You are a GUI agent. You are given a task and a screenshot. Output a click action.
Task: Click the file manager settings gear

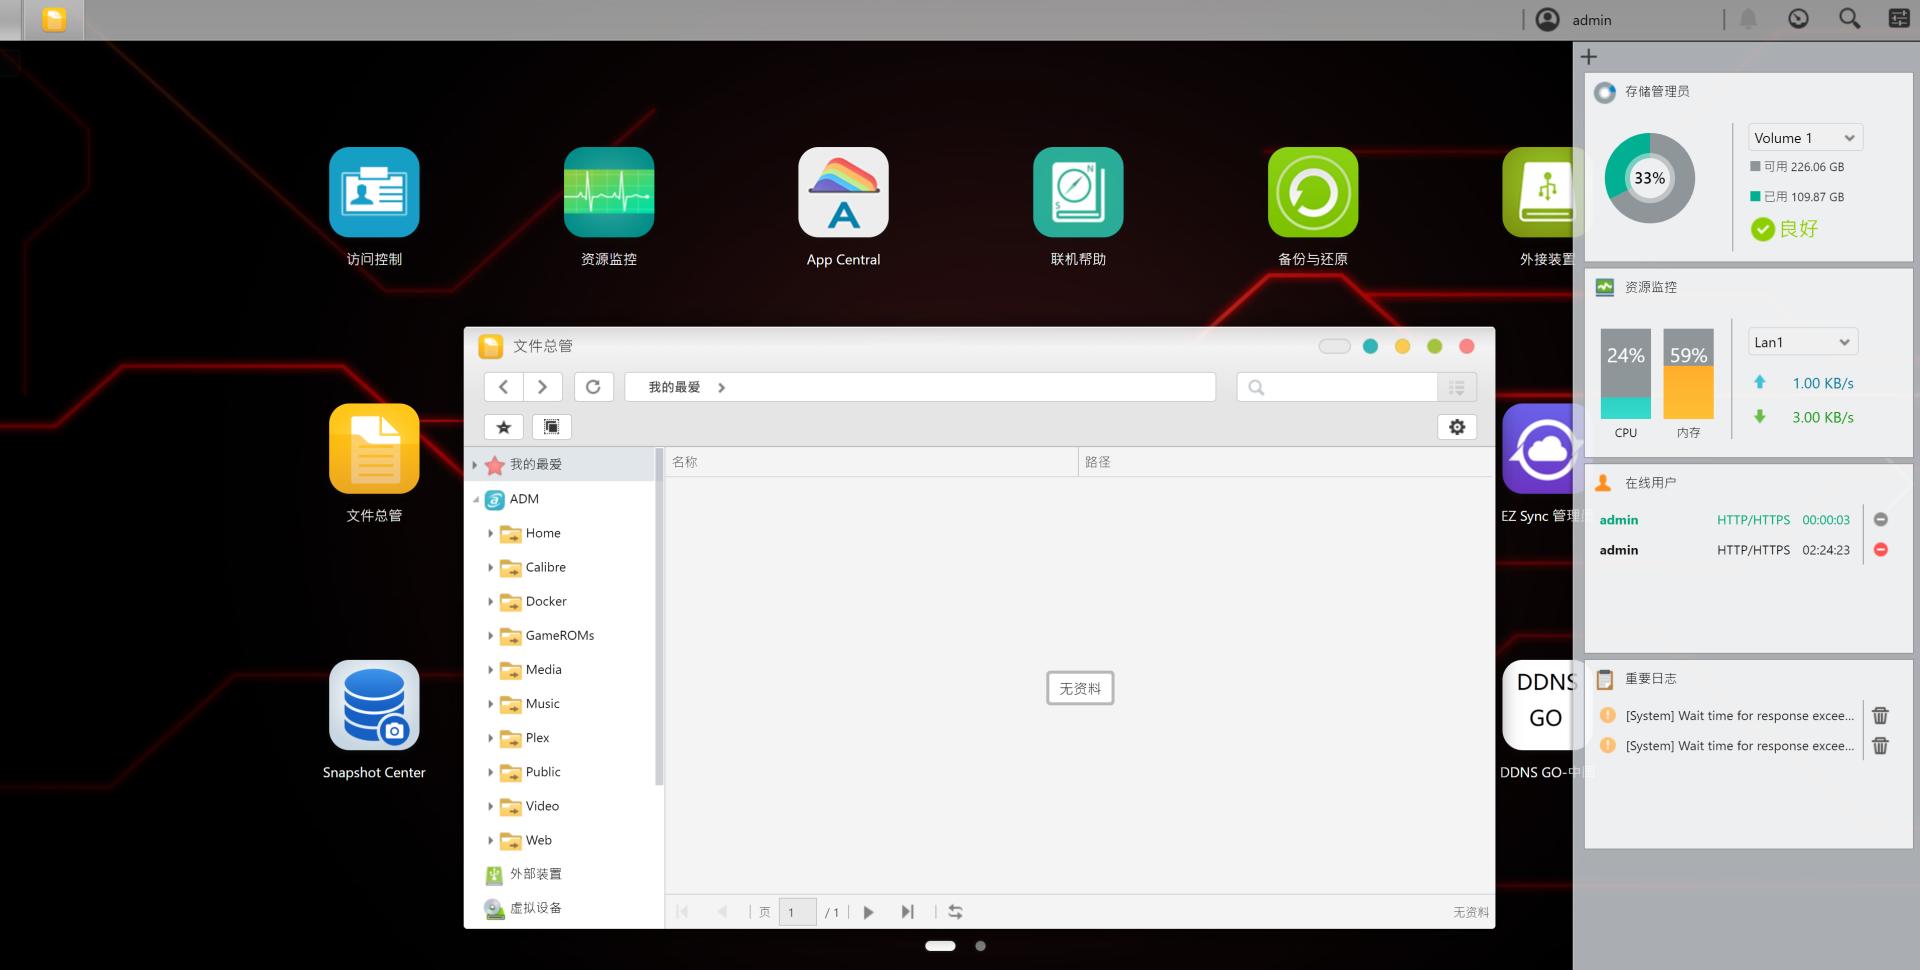click(x=1457, y=427)
